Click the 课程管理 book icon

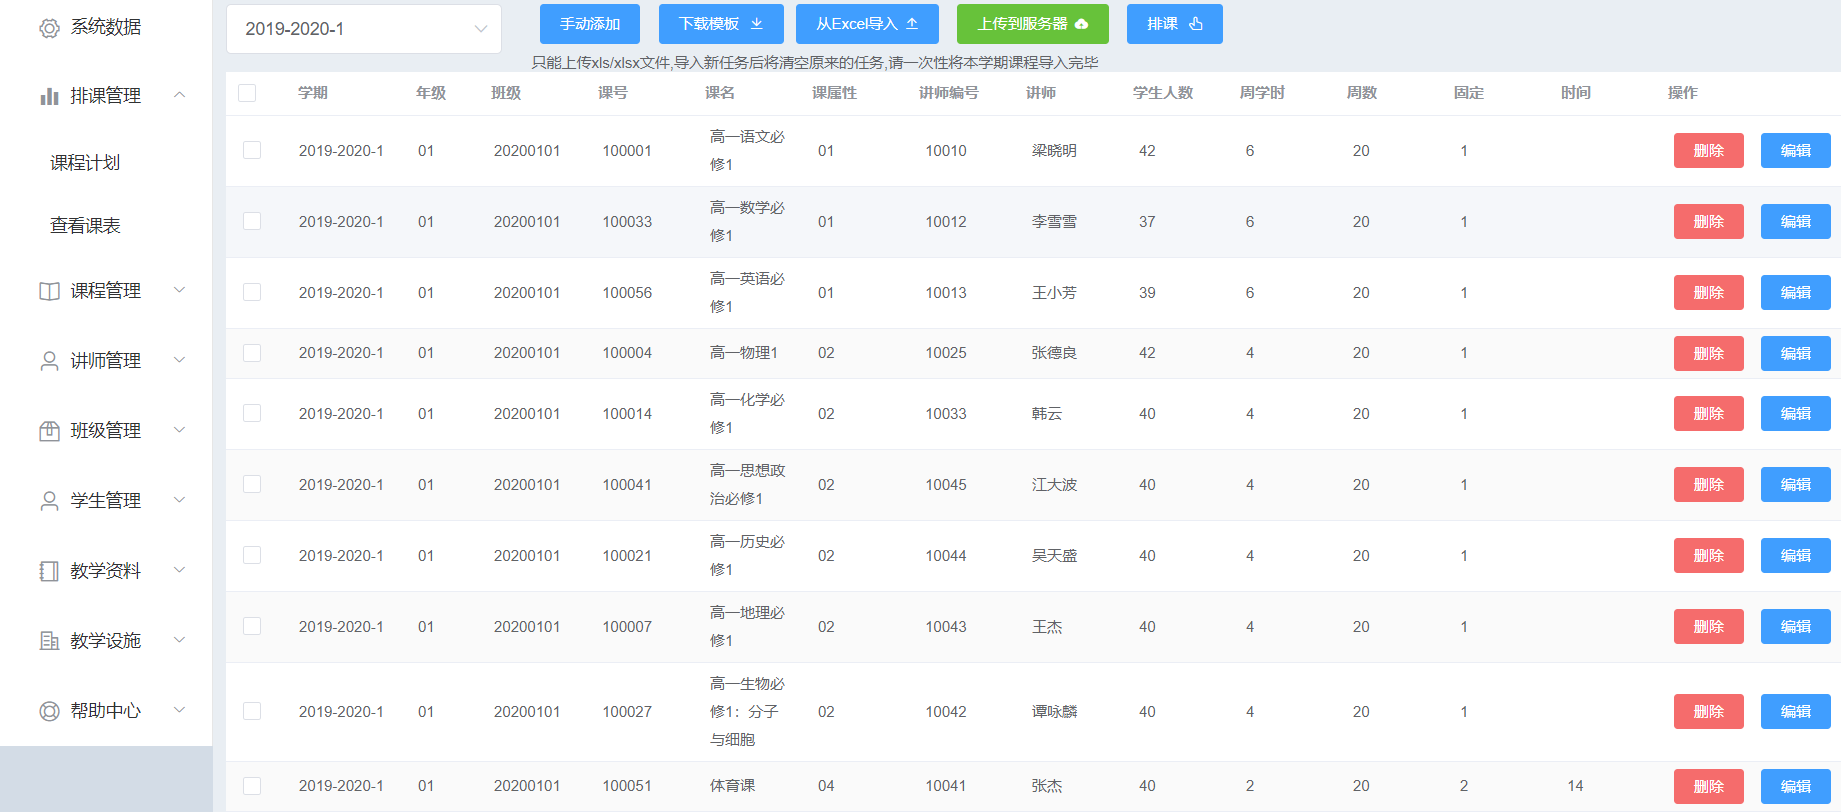coord(49,291)
